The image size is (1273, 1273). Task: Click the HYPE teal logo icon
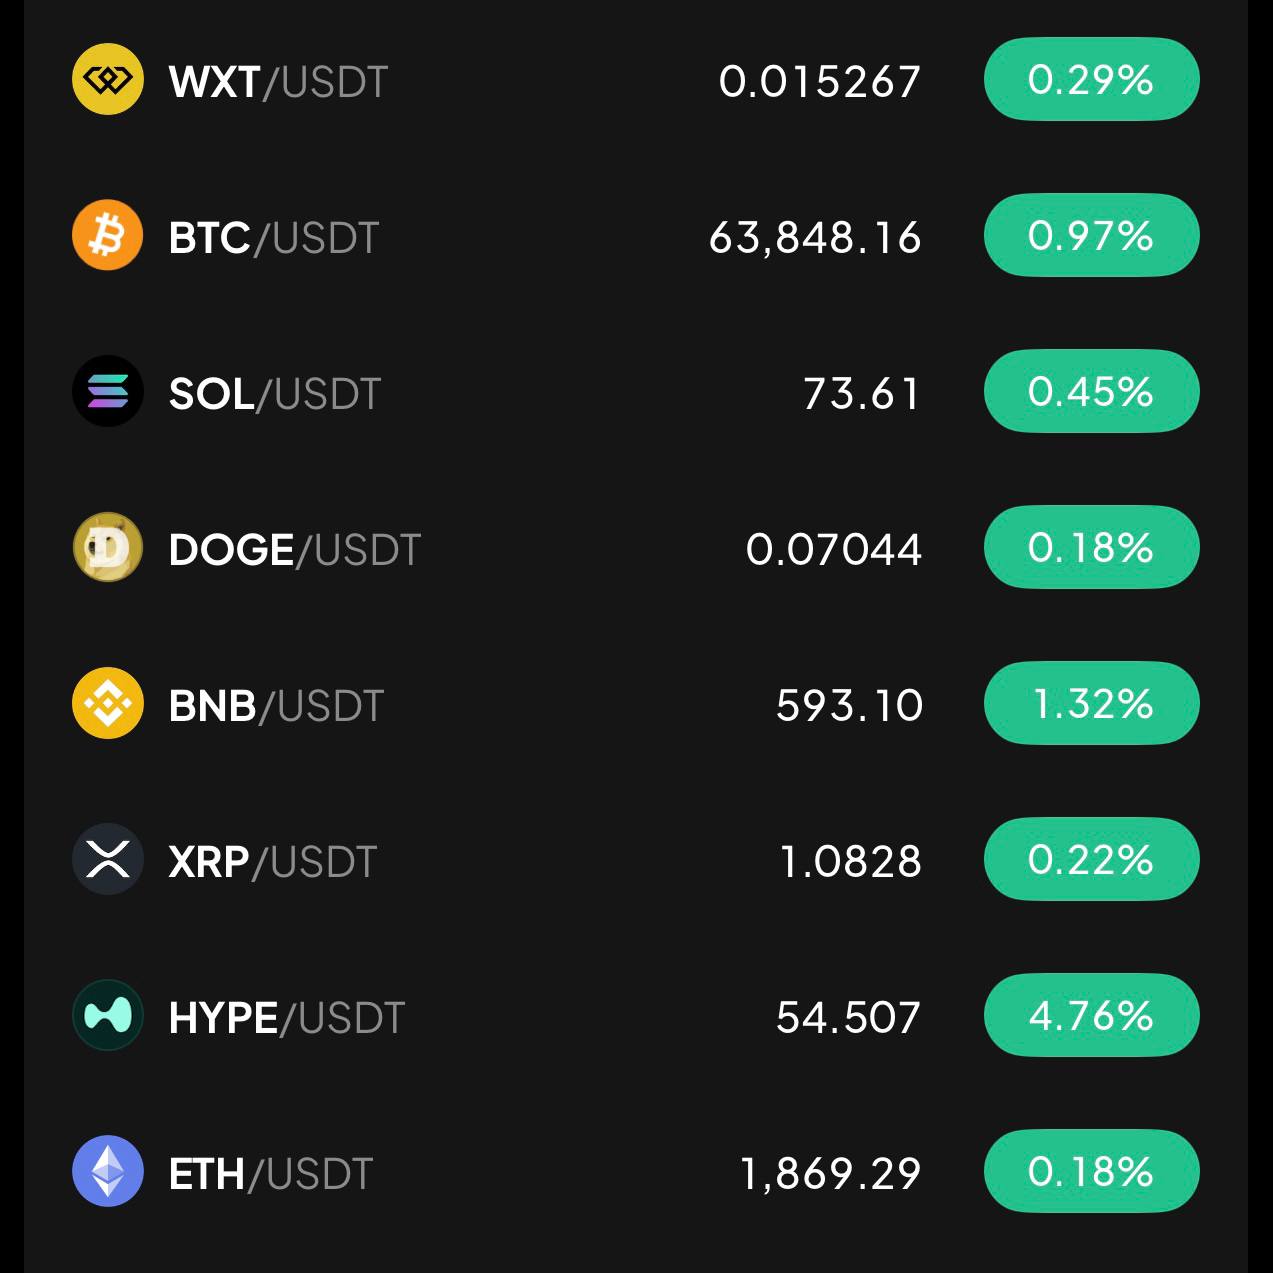coord(108,1015)
